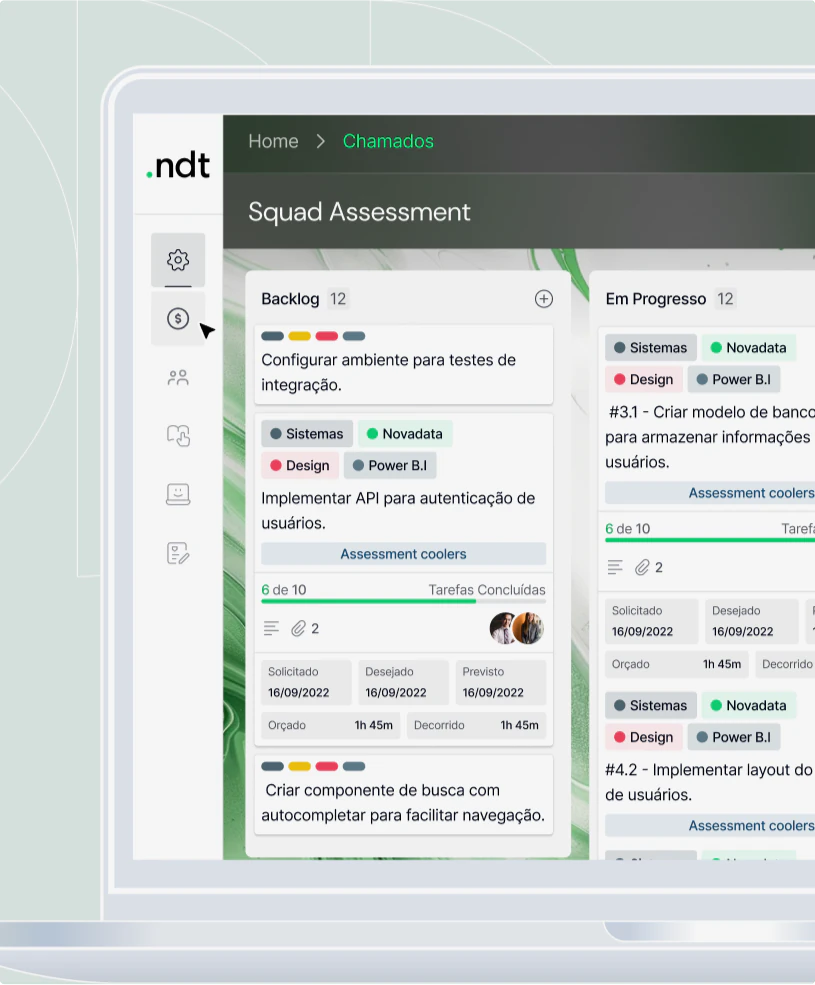The height and width of the screenshot is (985, 815).
Task: Click red label on Criar componente card
Action: pos(327,766)
